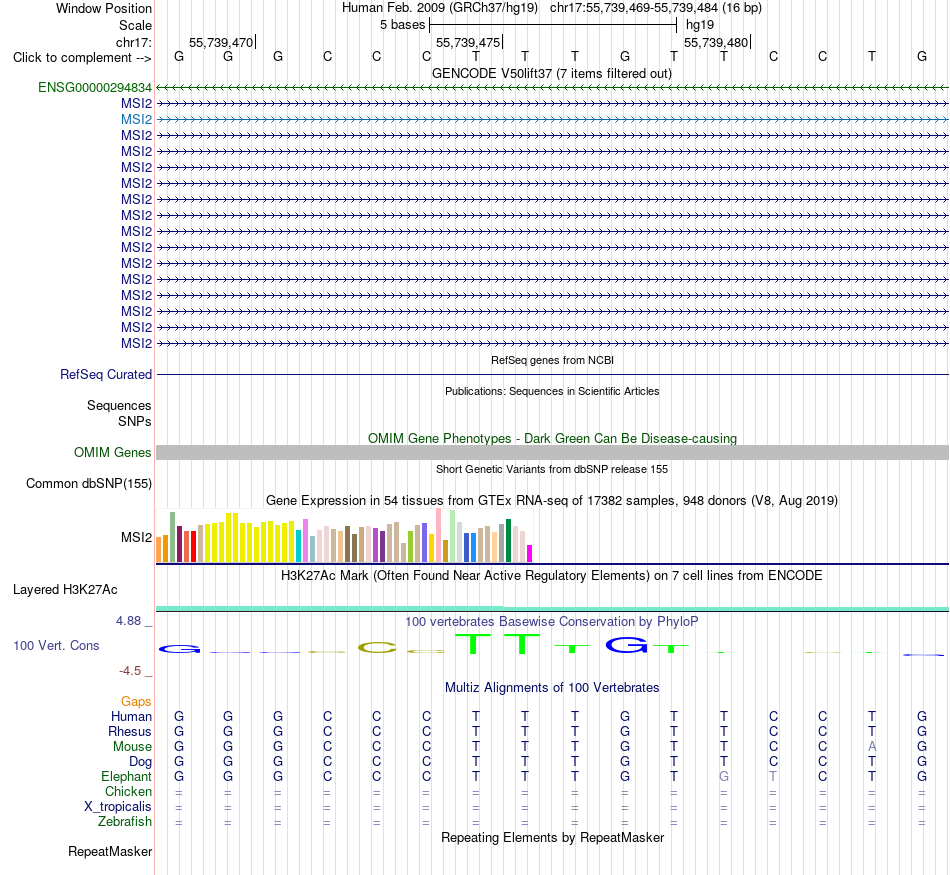Click the green ENSG00000294834 transcript arrow line

552,88
